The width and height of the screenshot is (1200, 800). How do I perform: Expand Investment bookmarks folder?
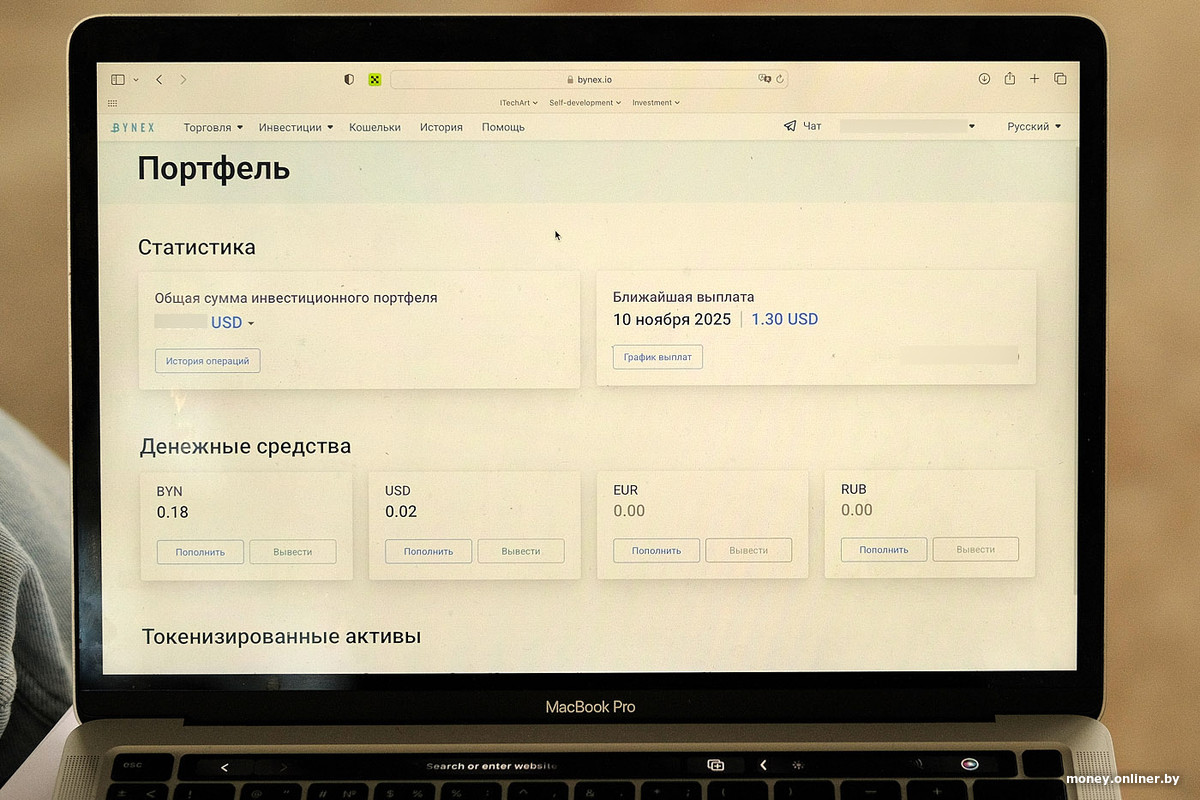coord(656,102)
